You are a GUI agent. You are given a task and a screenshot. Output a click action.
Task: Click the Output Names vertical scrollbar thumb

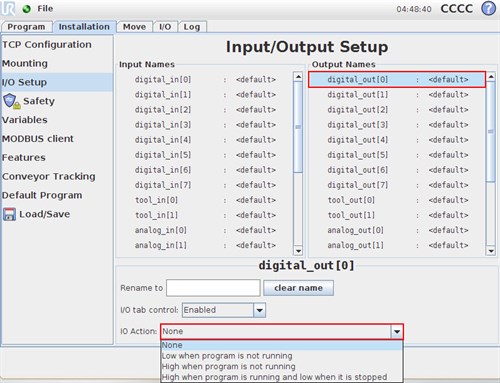point(491,132)
